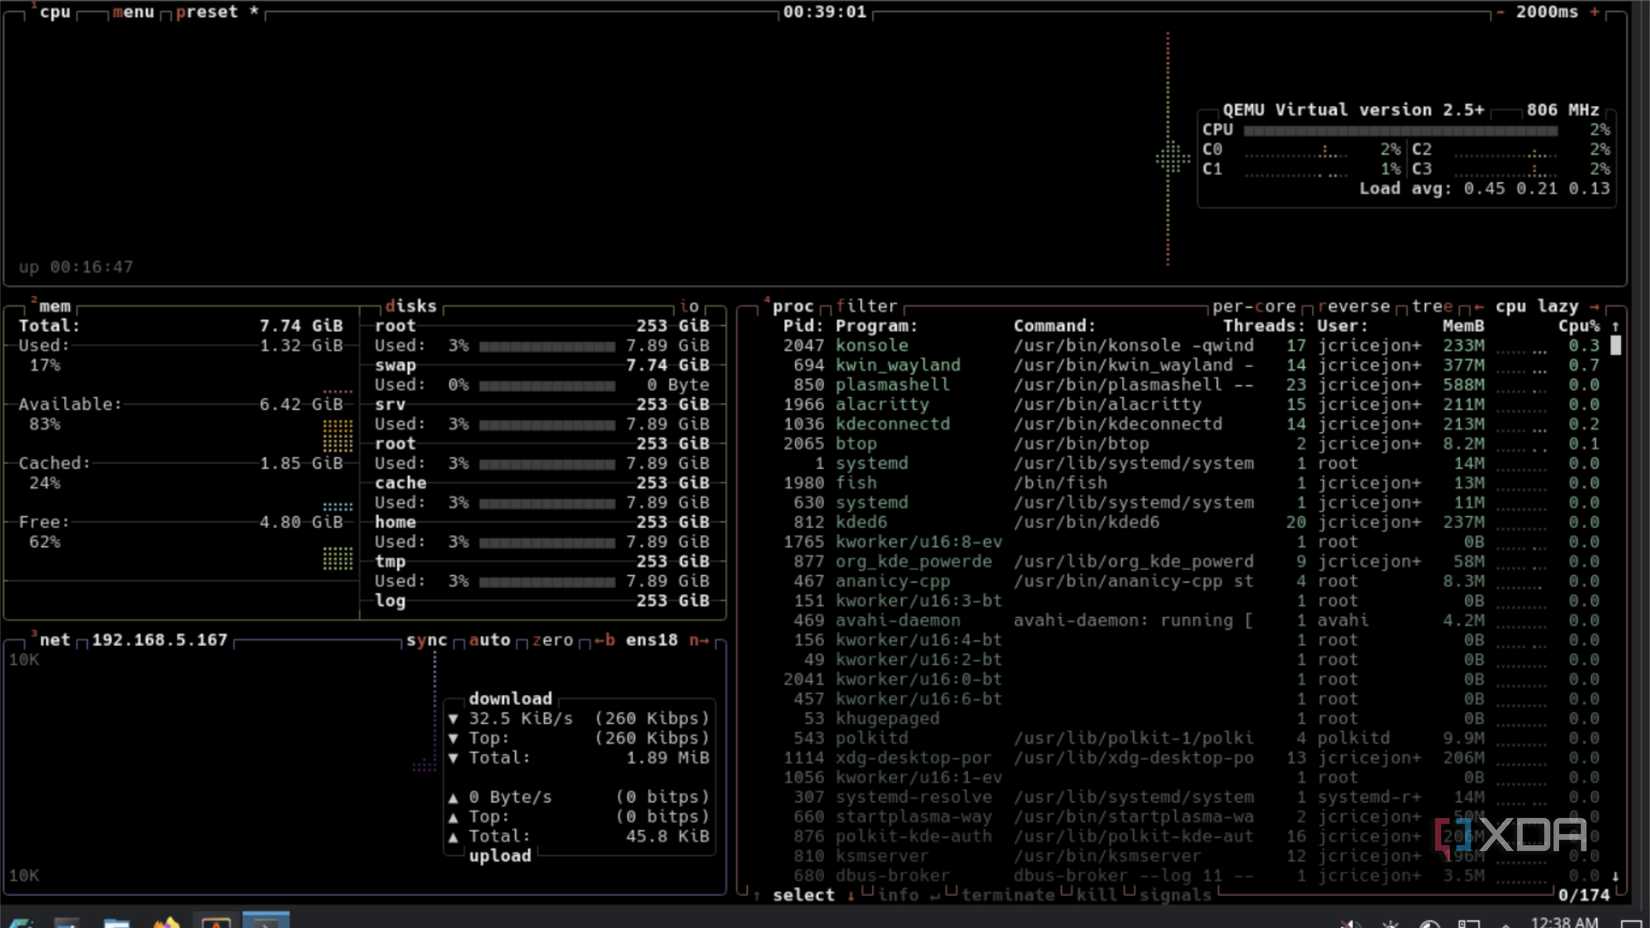
Task: Increase update interval with plus sign
Action: (x=1594, y=12)
